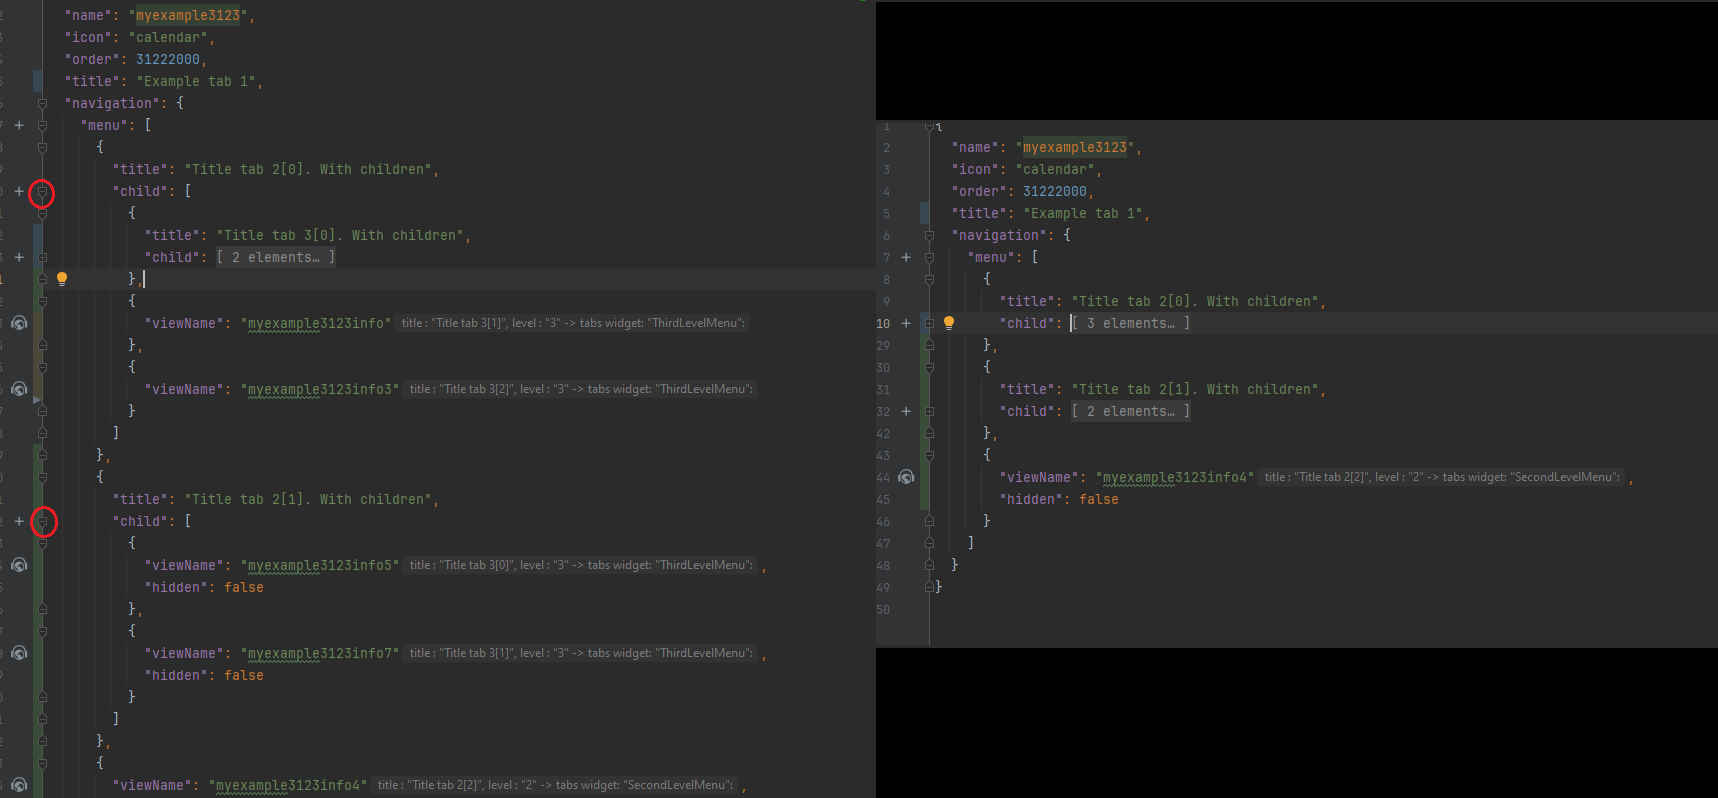Viewport: 1718px width, 798px height.
Task: Click plus gutter icon beside Title tab 2[1] child line, left editor
Action: click(x=19, y=521)
